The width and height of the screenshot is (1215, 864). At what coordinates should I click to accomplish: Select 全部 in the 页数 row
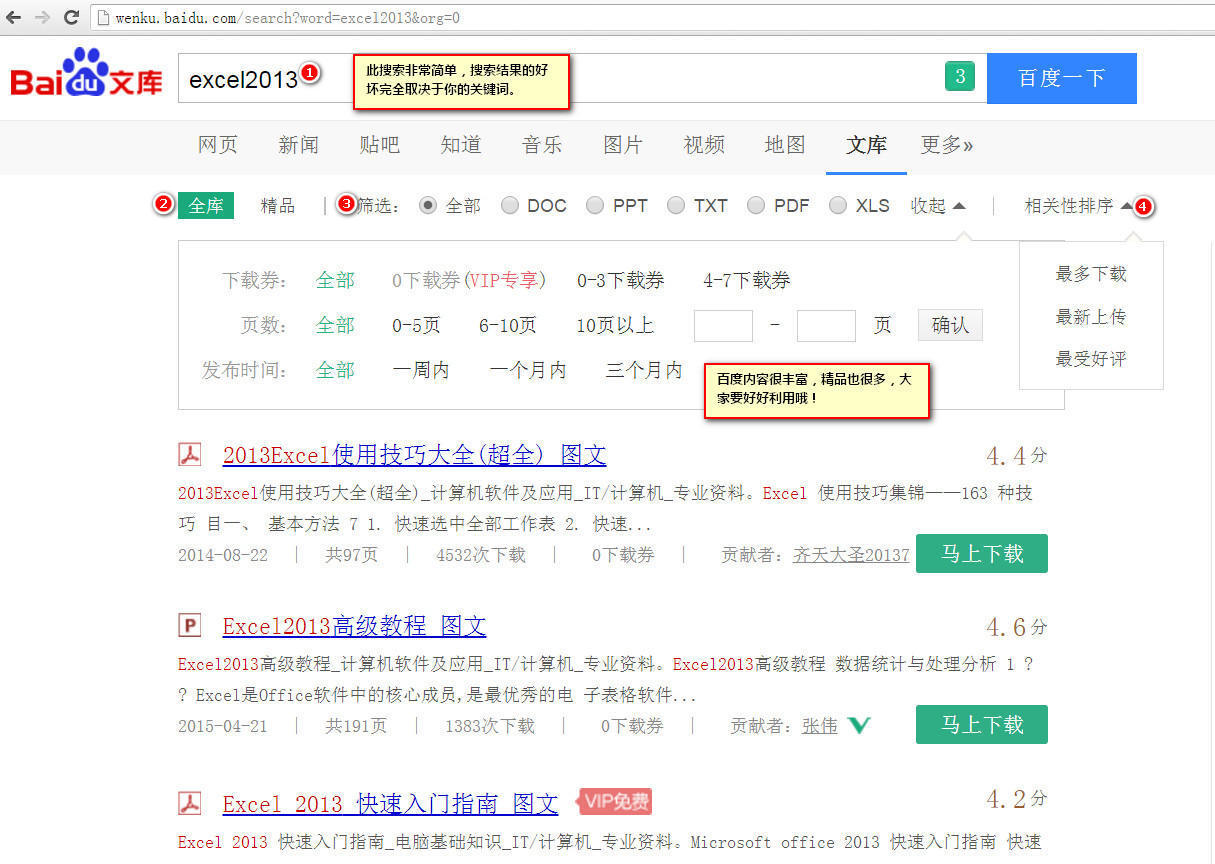coord(335,325)
